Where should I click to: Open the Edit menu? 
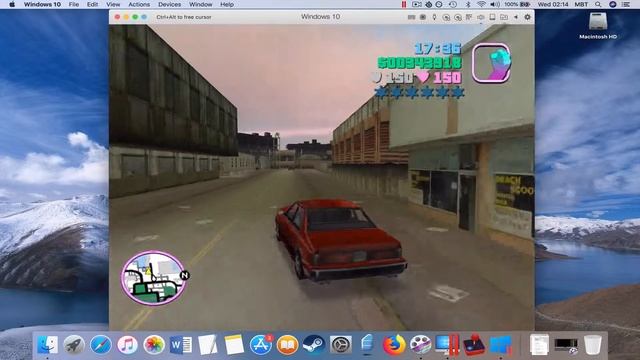(x=93, y=4)
